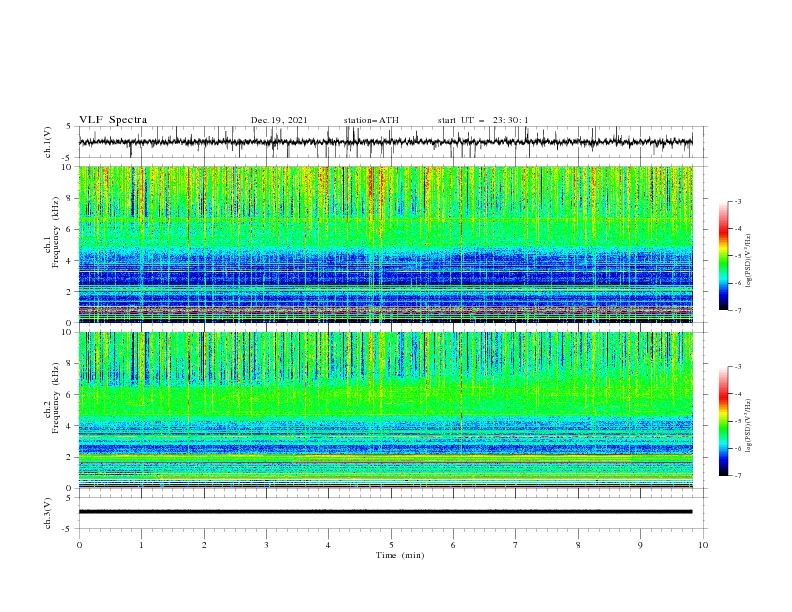The image size is (792, 612).
Task: Click the log(PSD) label beside lower color bar
Action: (x=749, y=425)
